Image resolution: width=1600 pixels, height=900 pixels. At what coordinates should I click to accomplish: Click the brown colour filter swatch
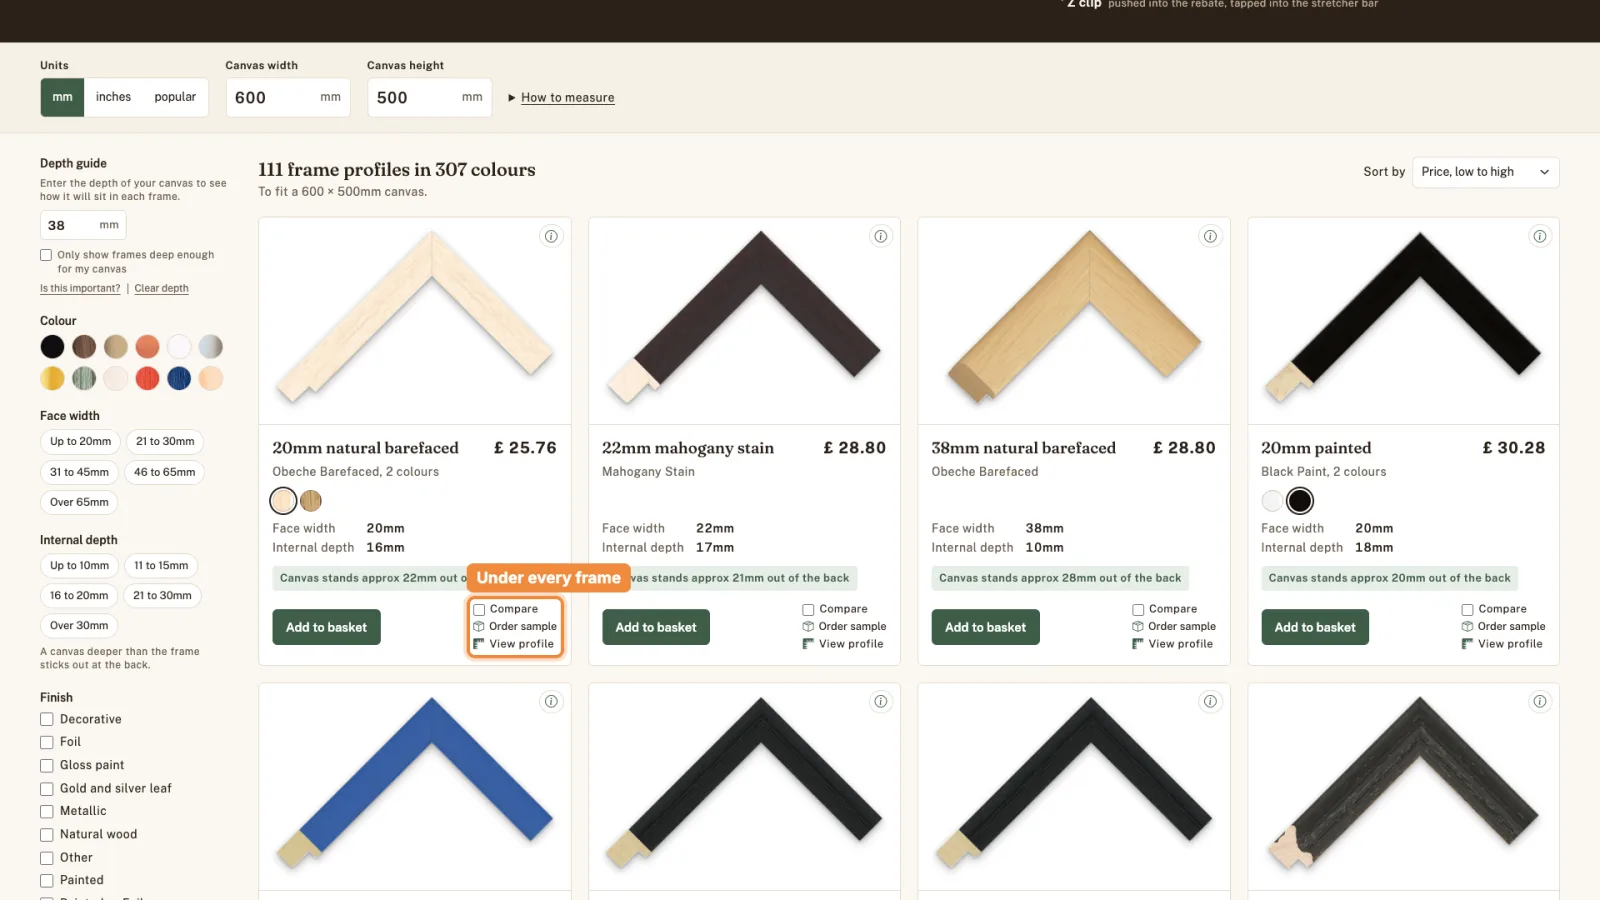84,347
